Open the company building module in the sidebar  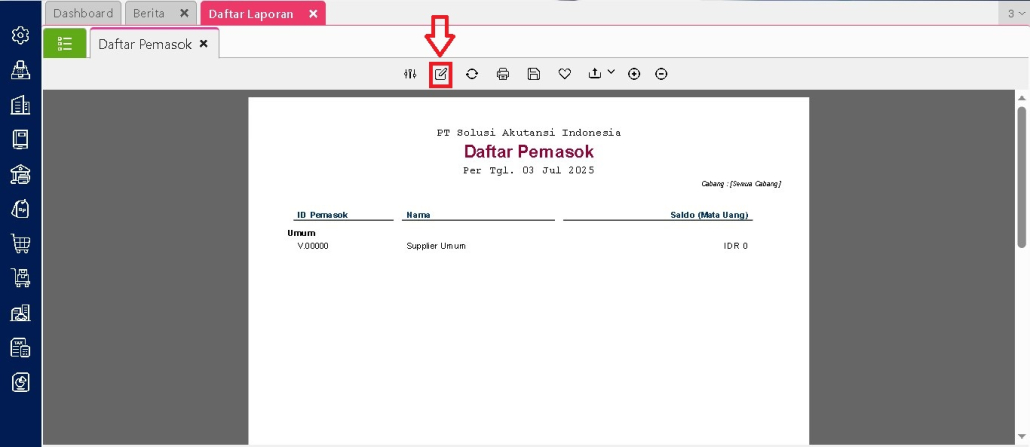click(20, 105)
